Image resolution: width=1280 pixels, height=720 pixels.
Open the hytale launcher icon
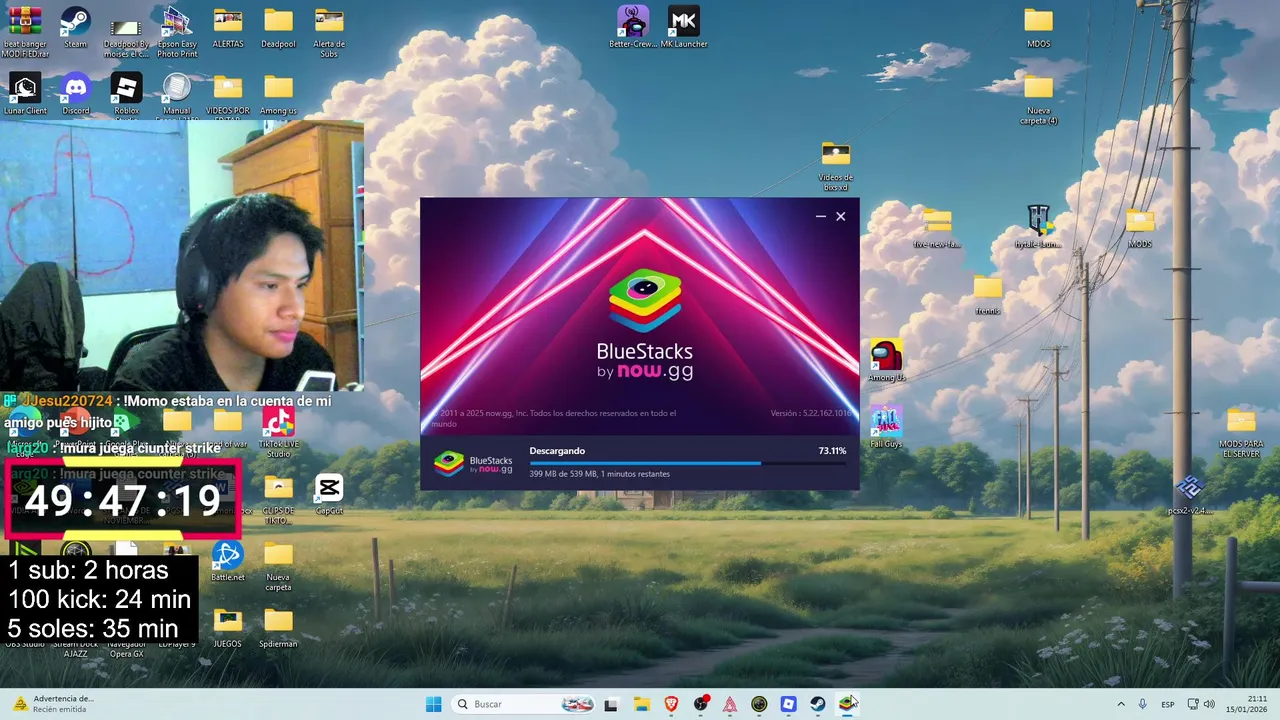click(x=1039, y=227)
